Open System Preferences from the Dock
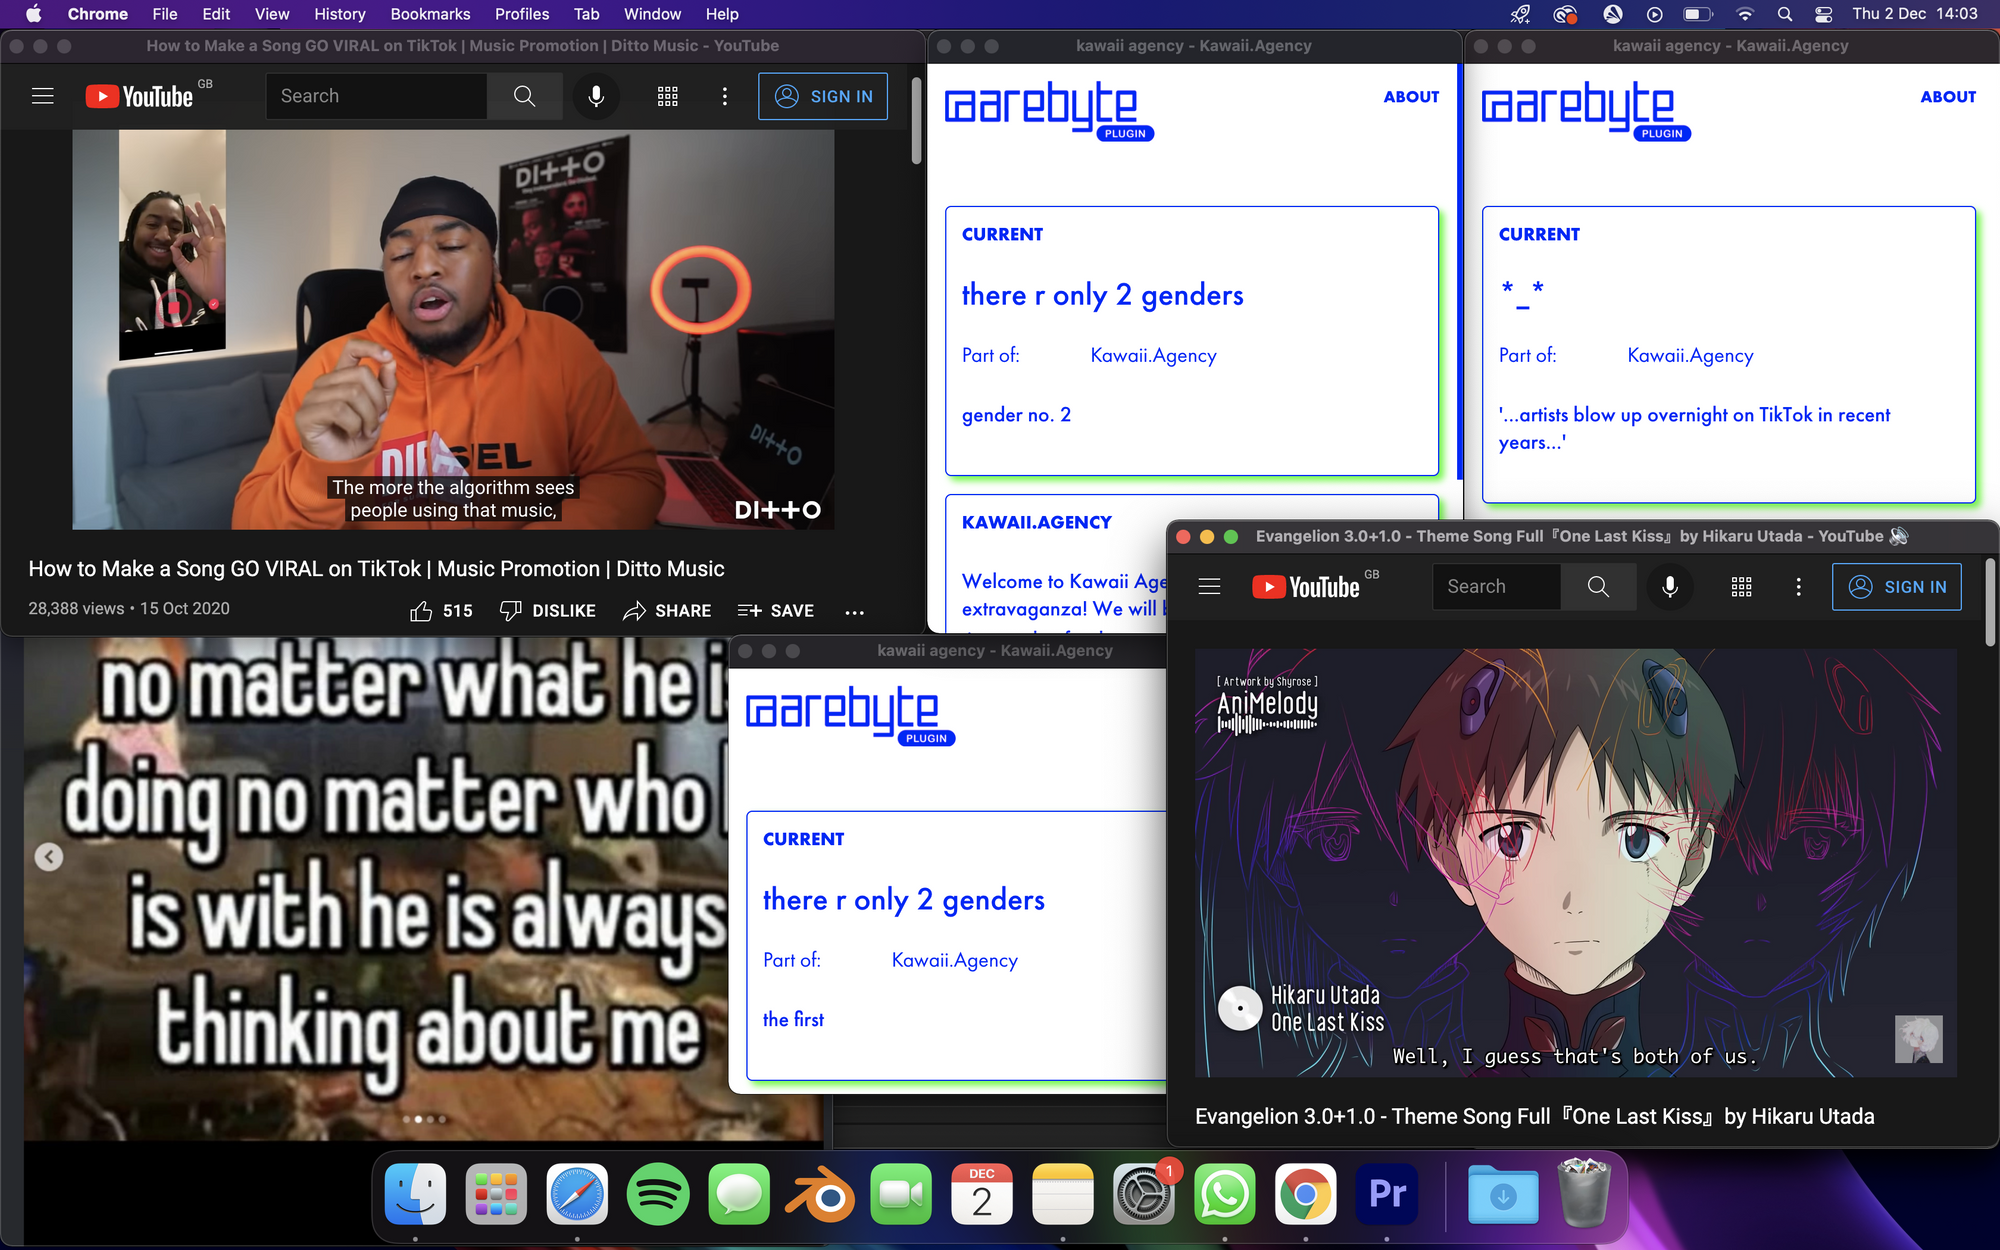 point(1144,1194)
